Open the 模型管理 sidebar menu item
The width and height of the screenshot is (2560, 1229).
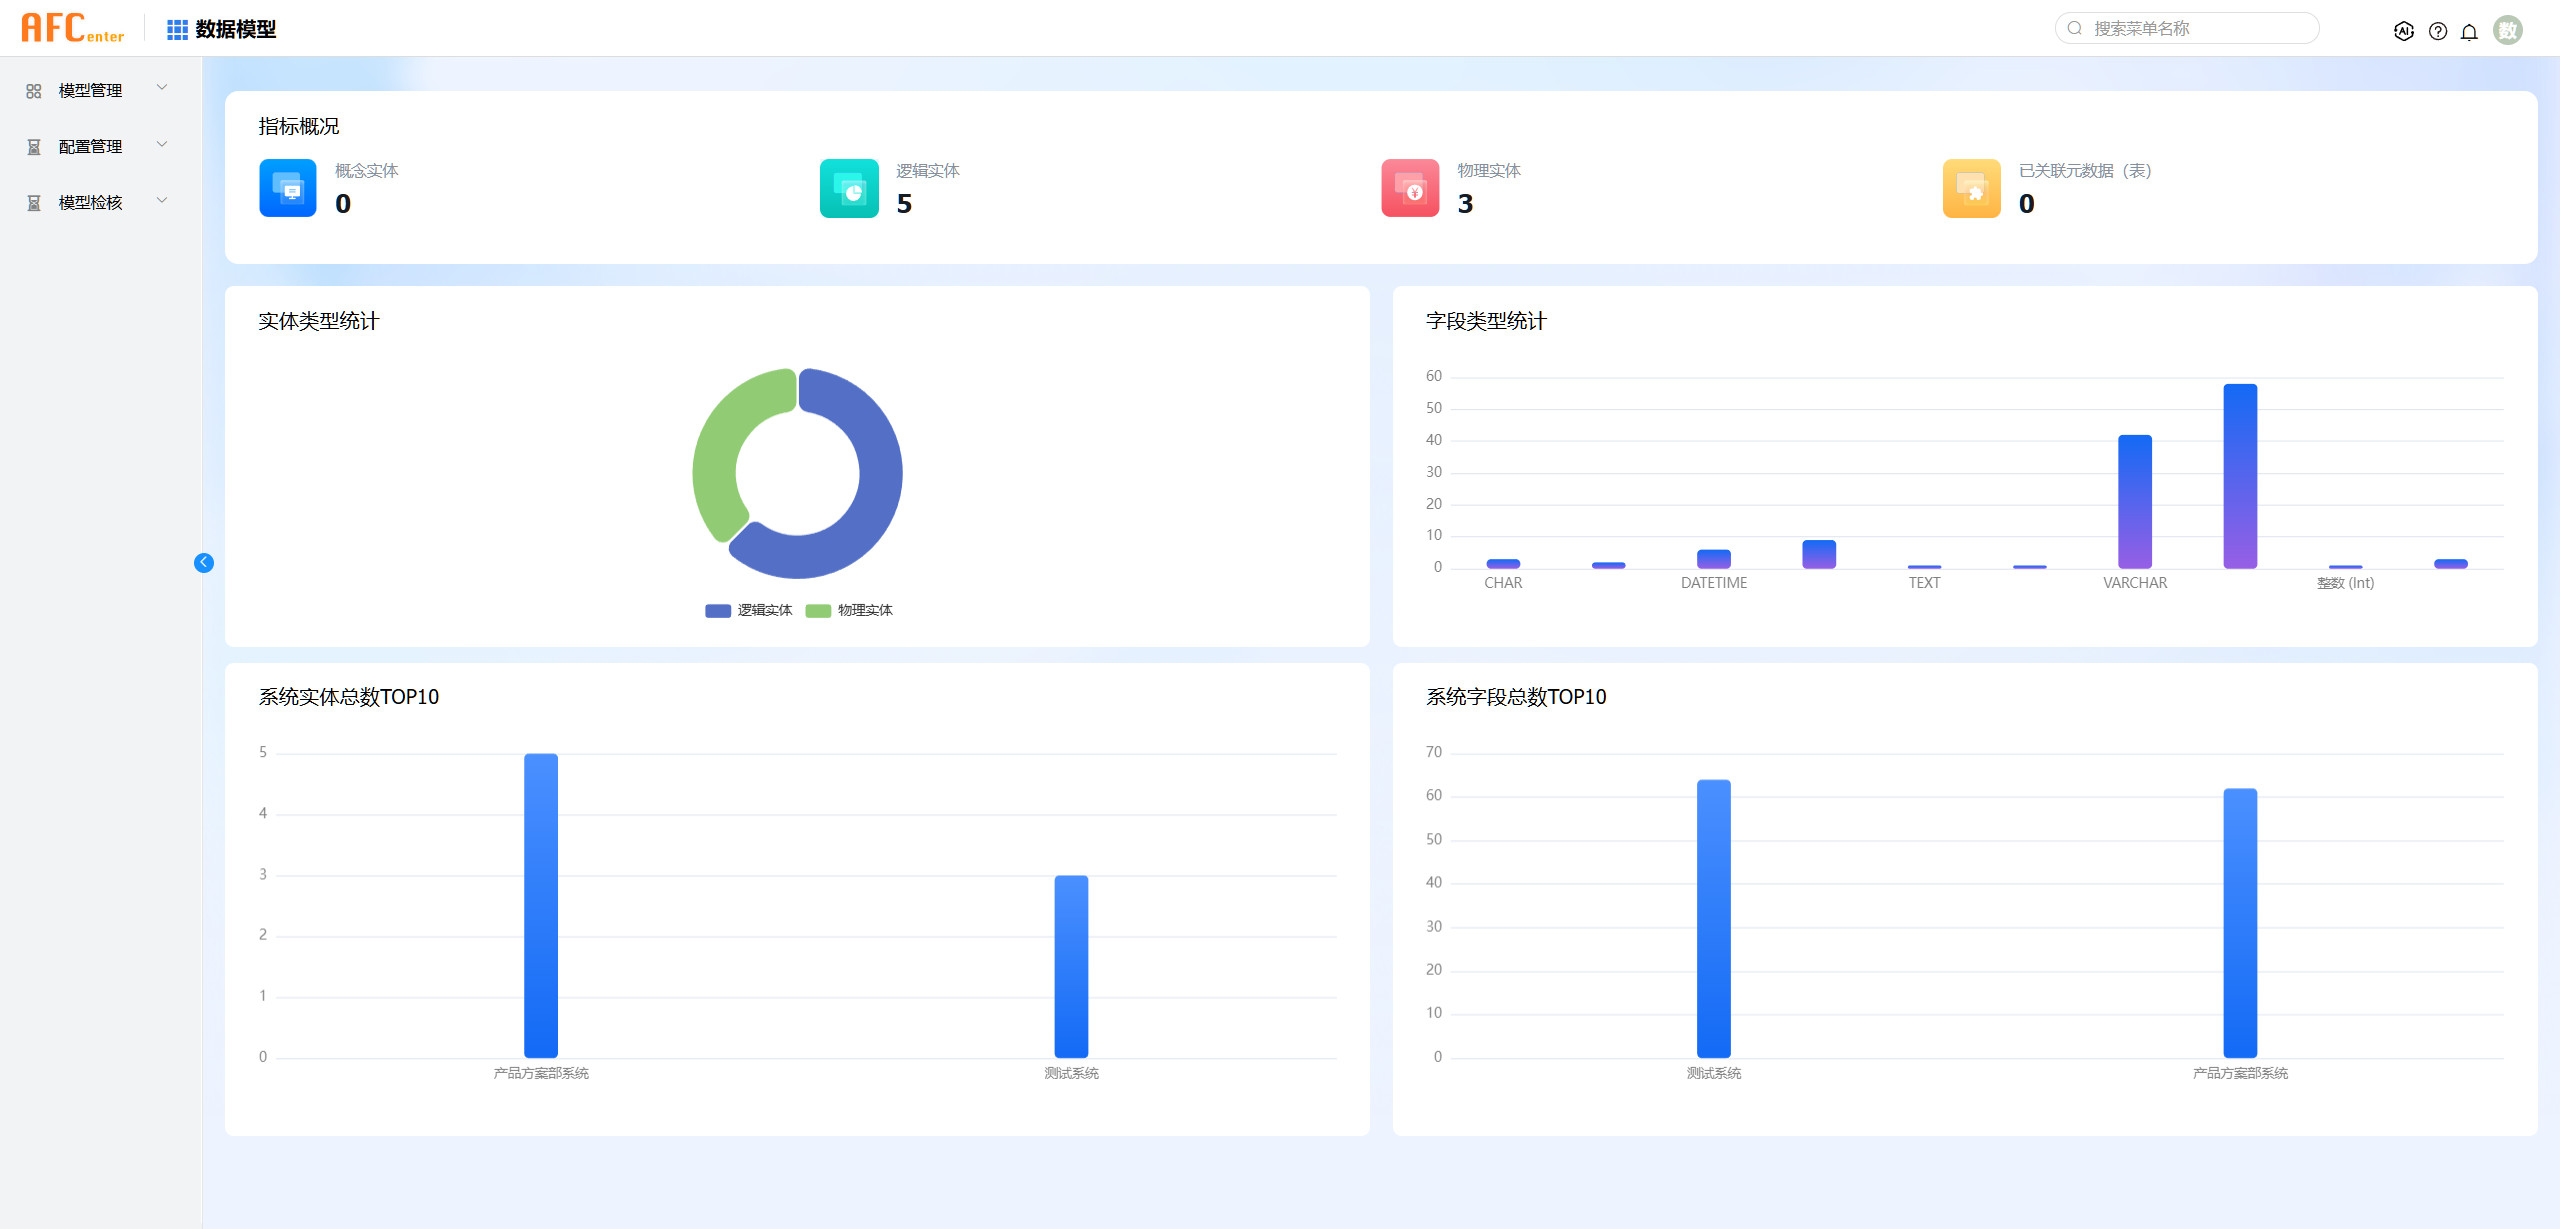(90, 91)
